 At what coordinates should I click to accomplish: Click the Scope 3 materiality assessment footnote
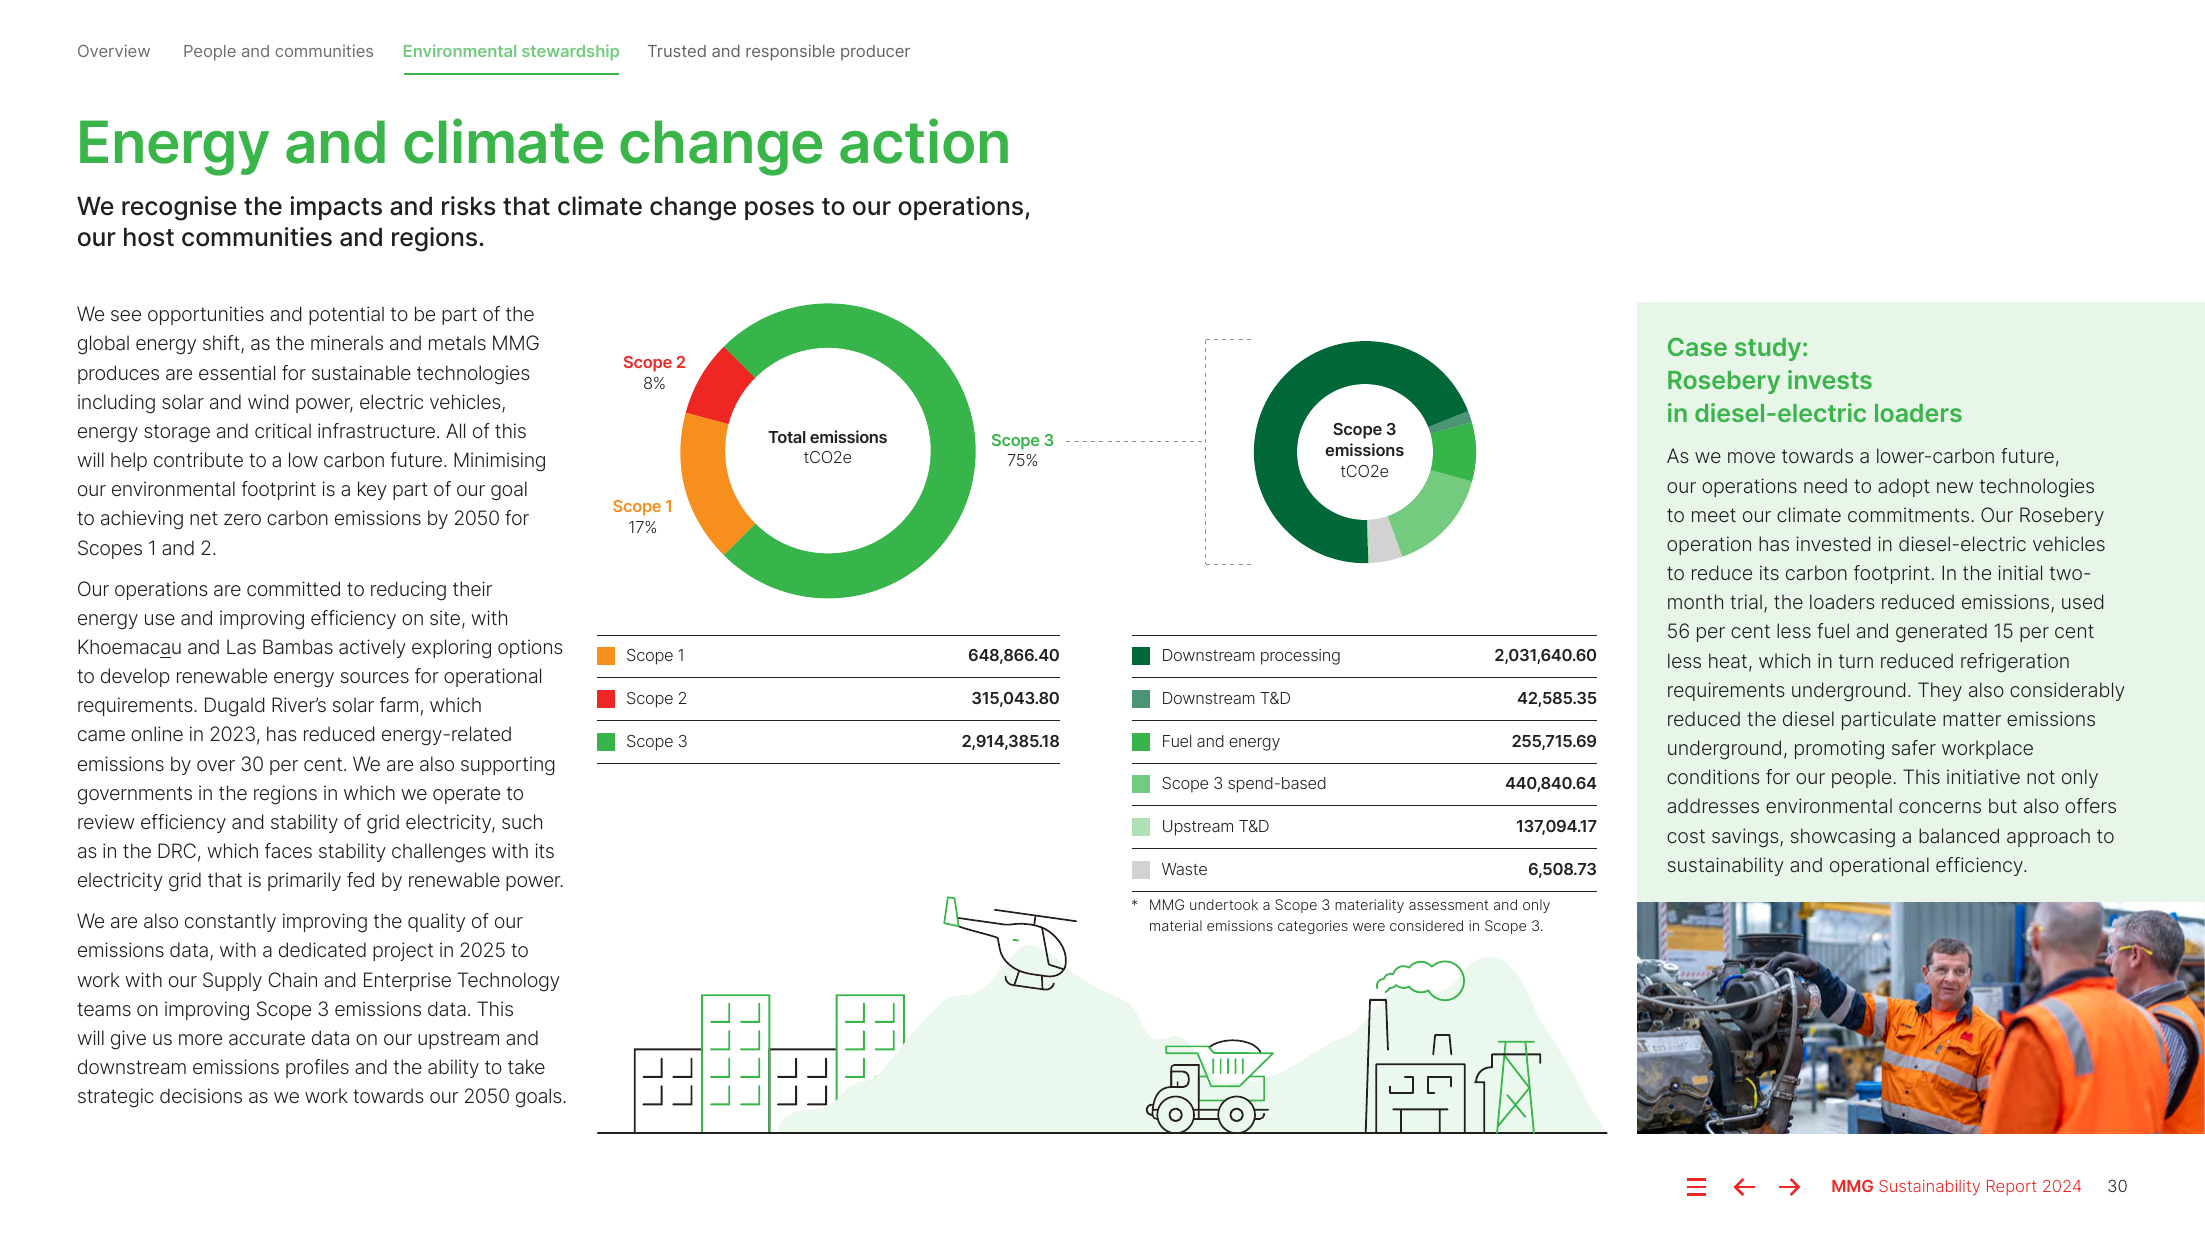(1342, 916)
